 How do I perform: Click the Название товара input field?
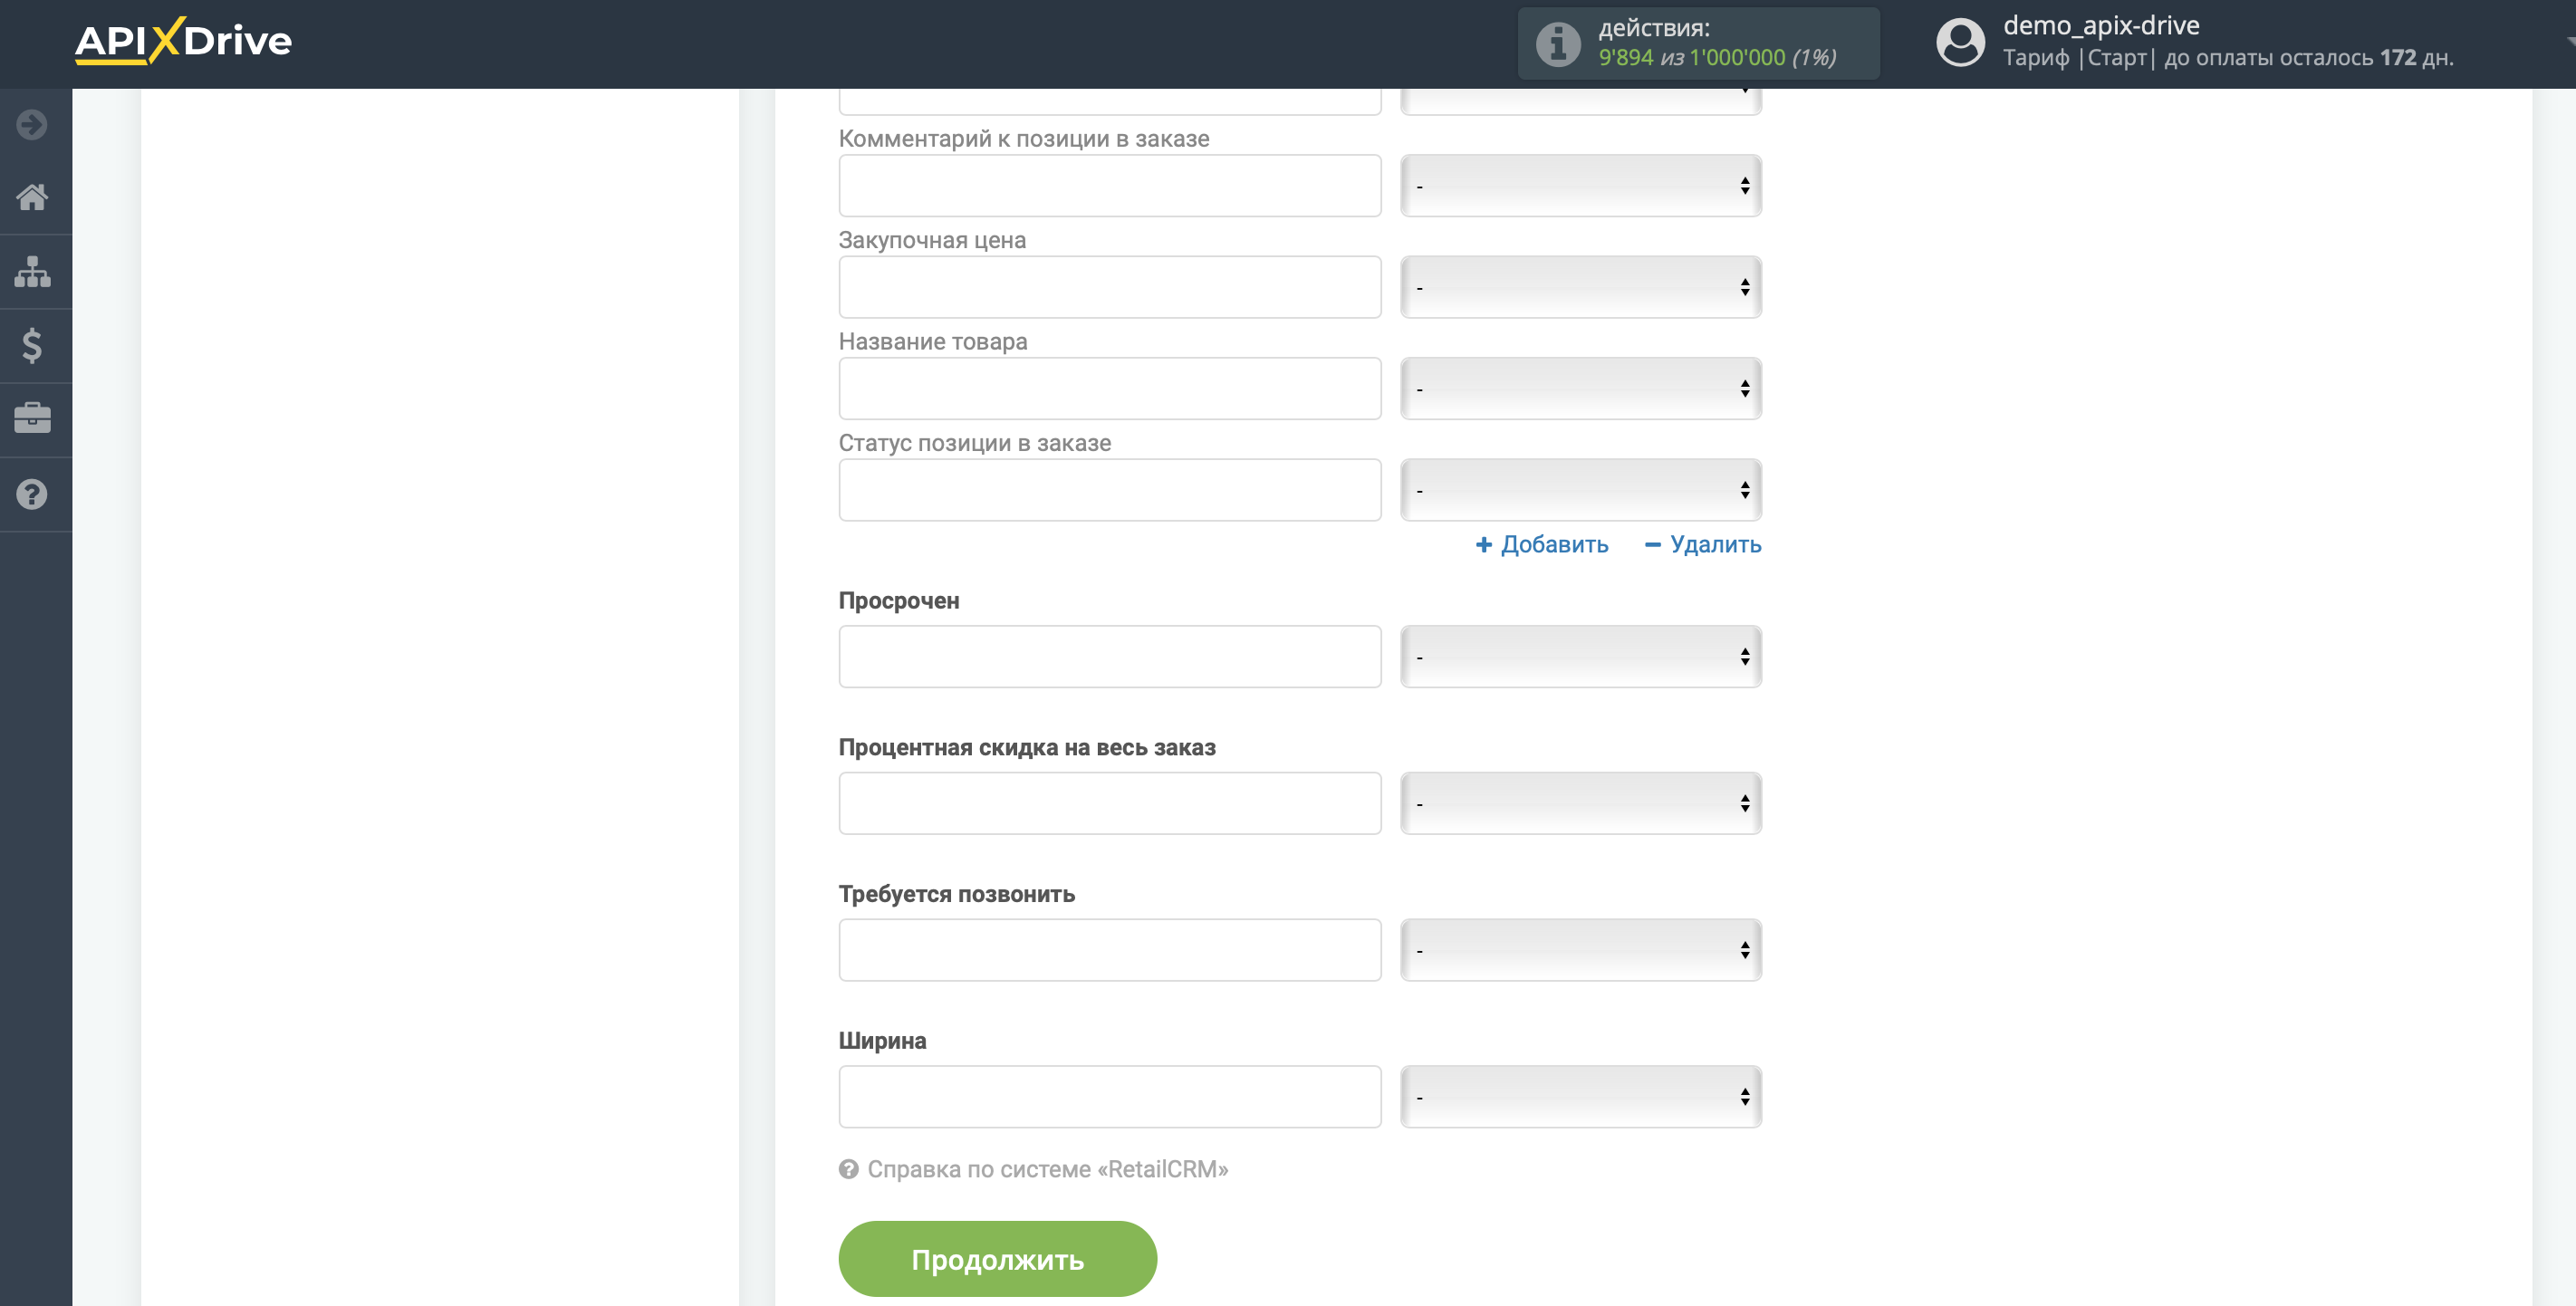tap(1110, 389)
